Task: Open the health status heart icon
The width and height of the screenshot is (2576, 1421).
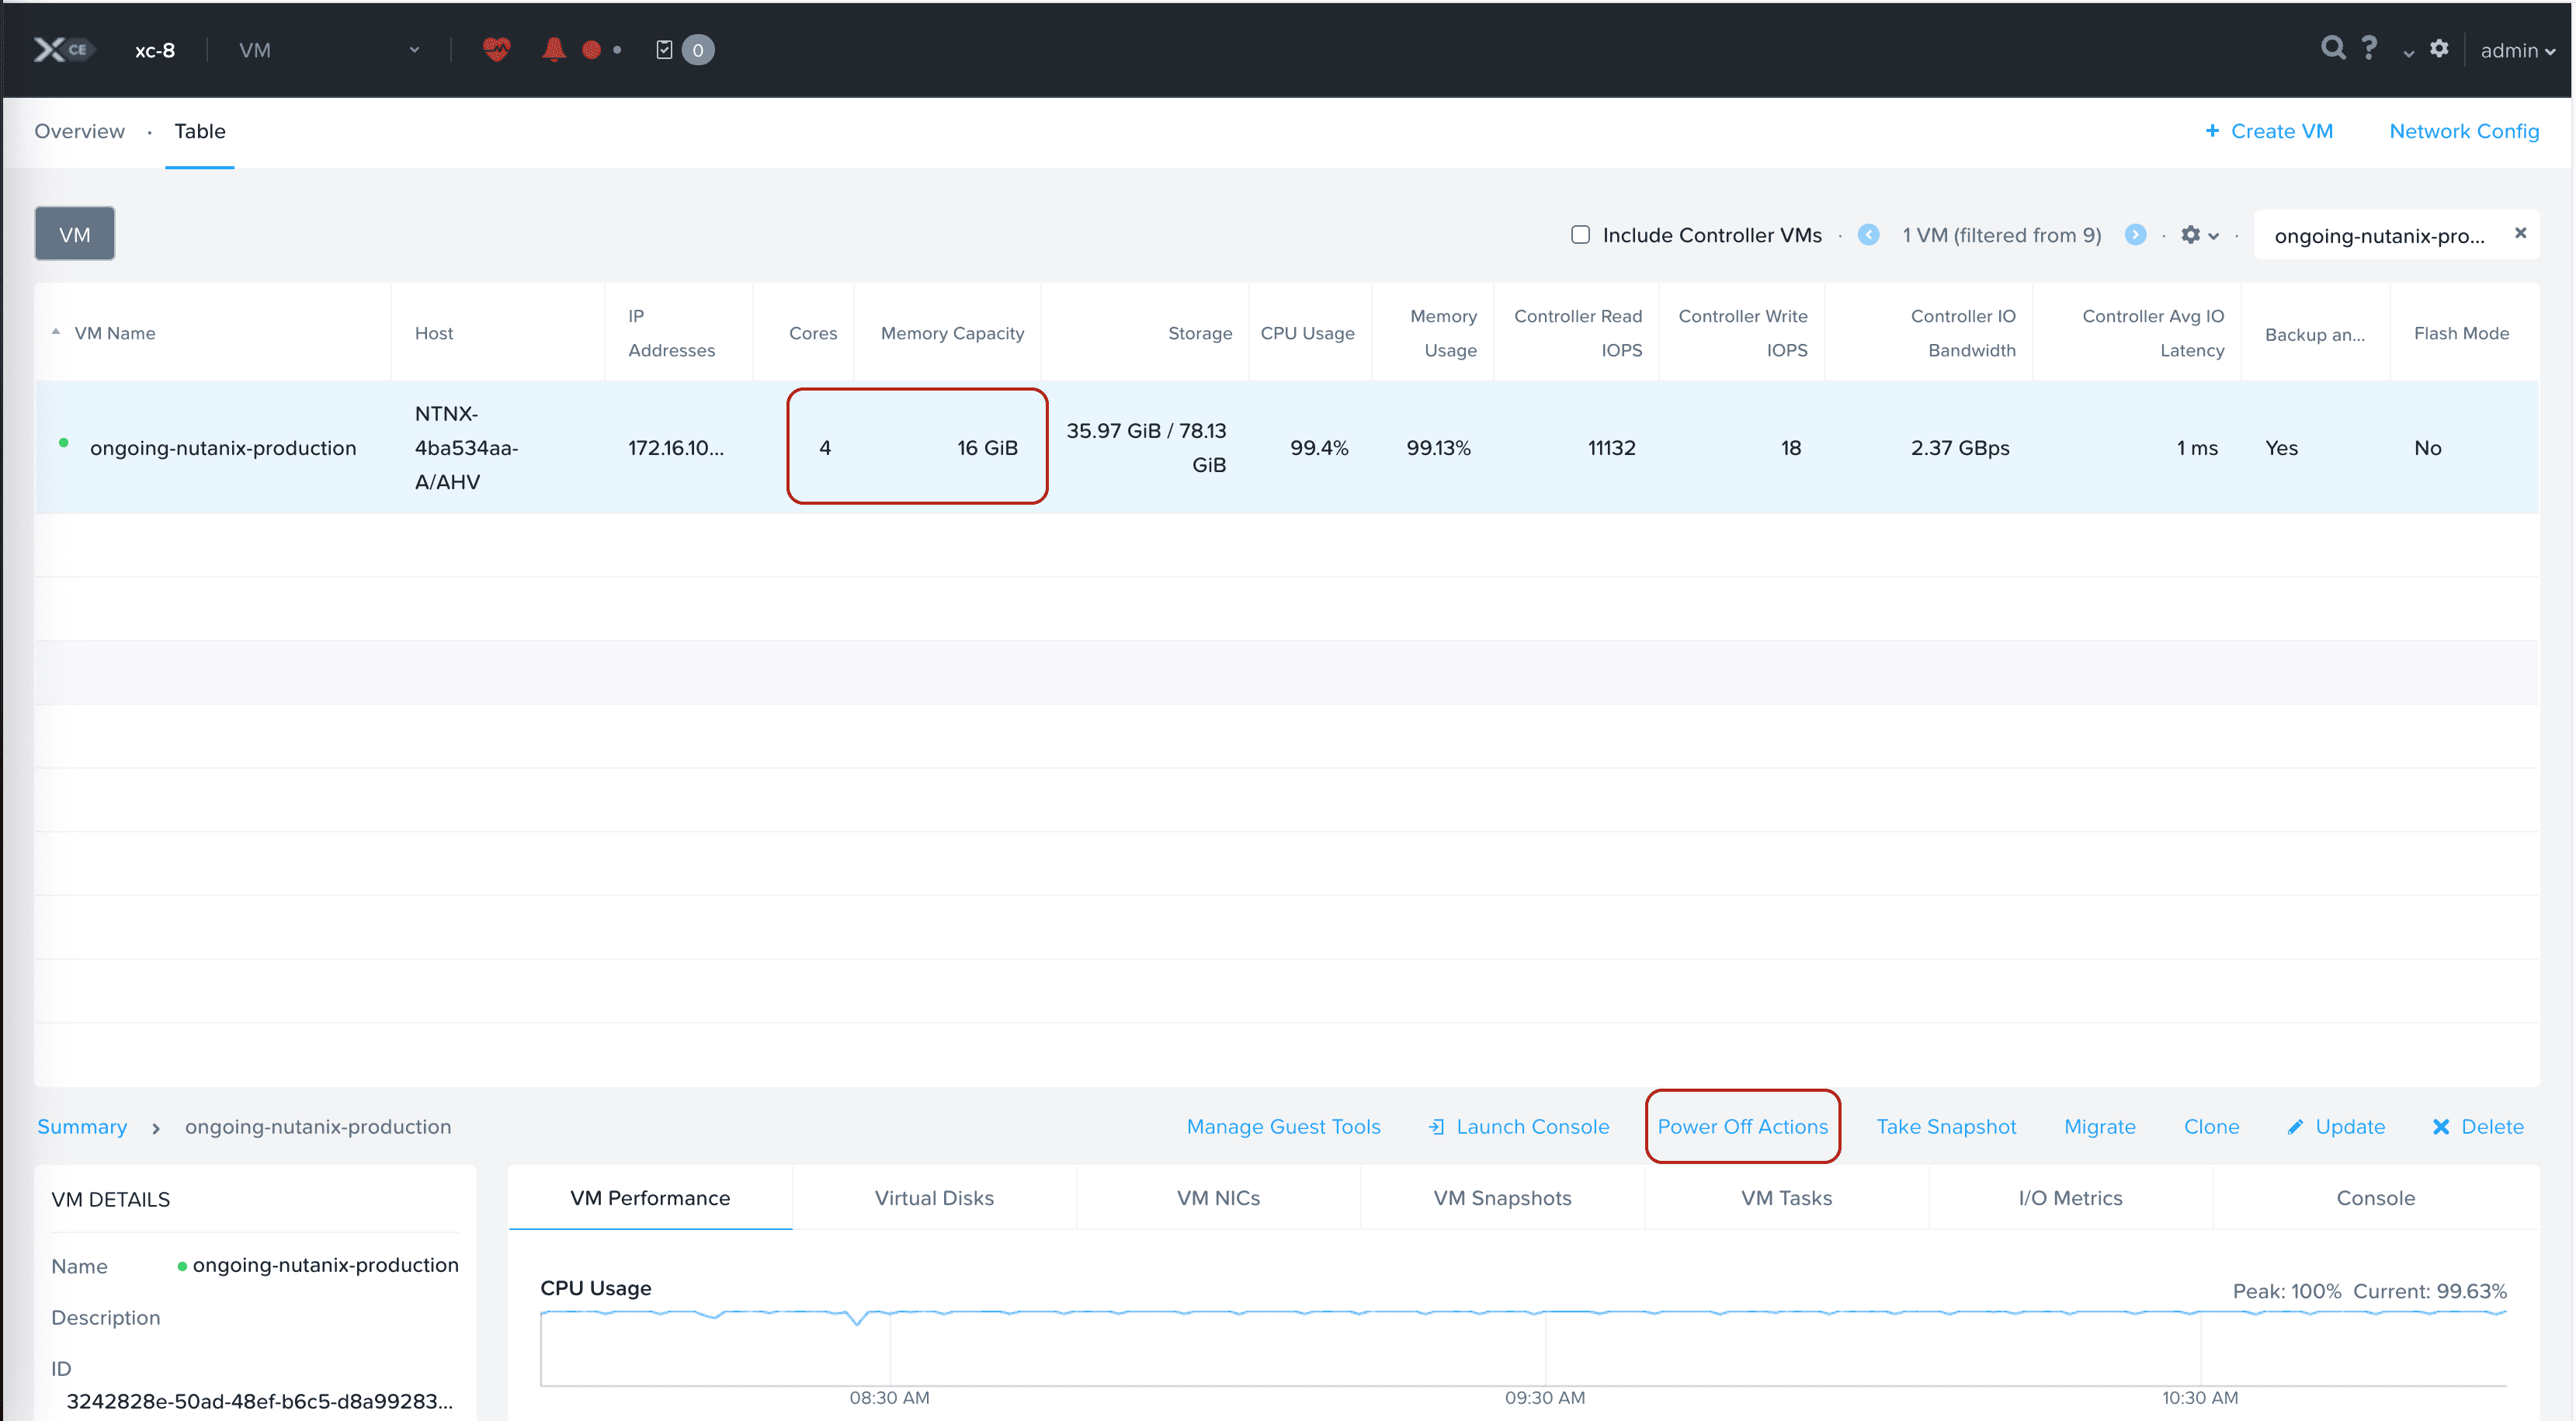Action: [495, 49]
